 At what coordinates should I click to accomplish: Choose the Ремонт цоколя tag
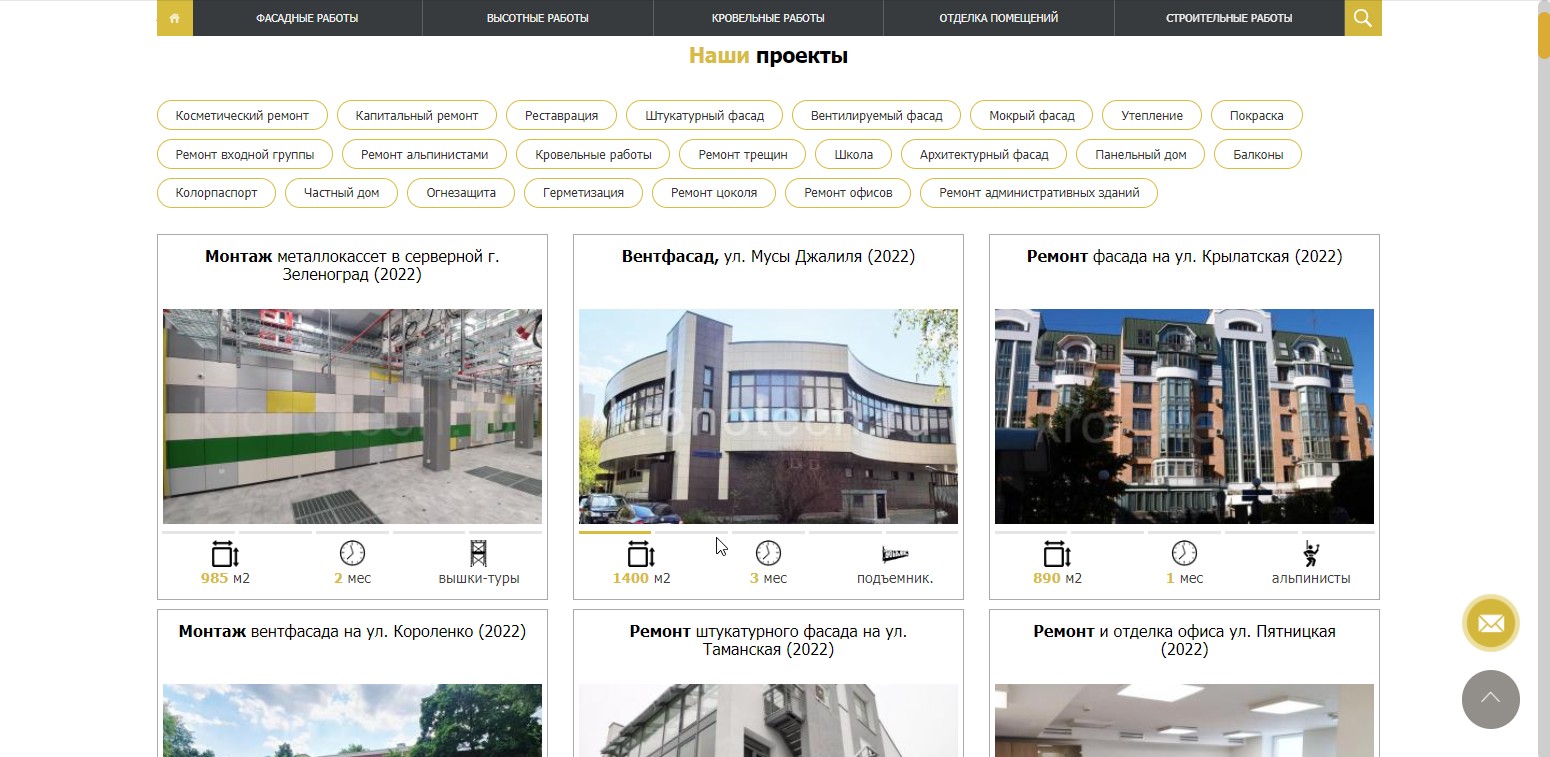[x=714, y=193]
